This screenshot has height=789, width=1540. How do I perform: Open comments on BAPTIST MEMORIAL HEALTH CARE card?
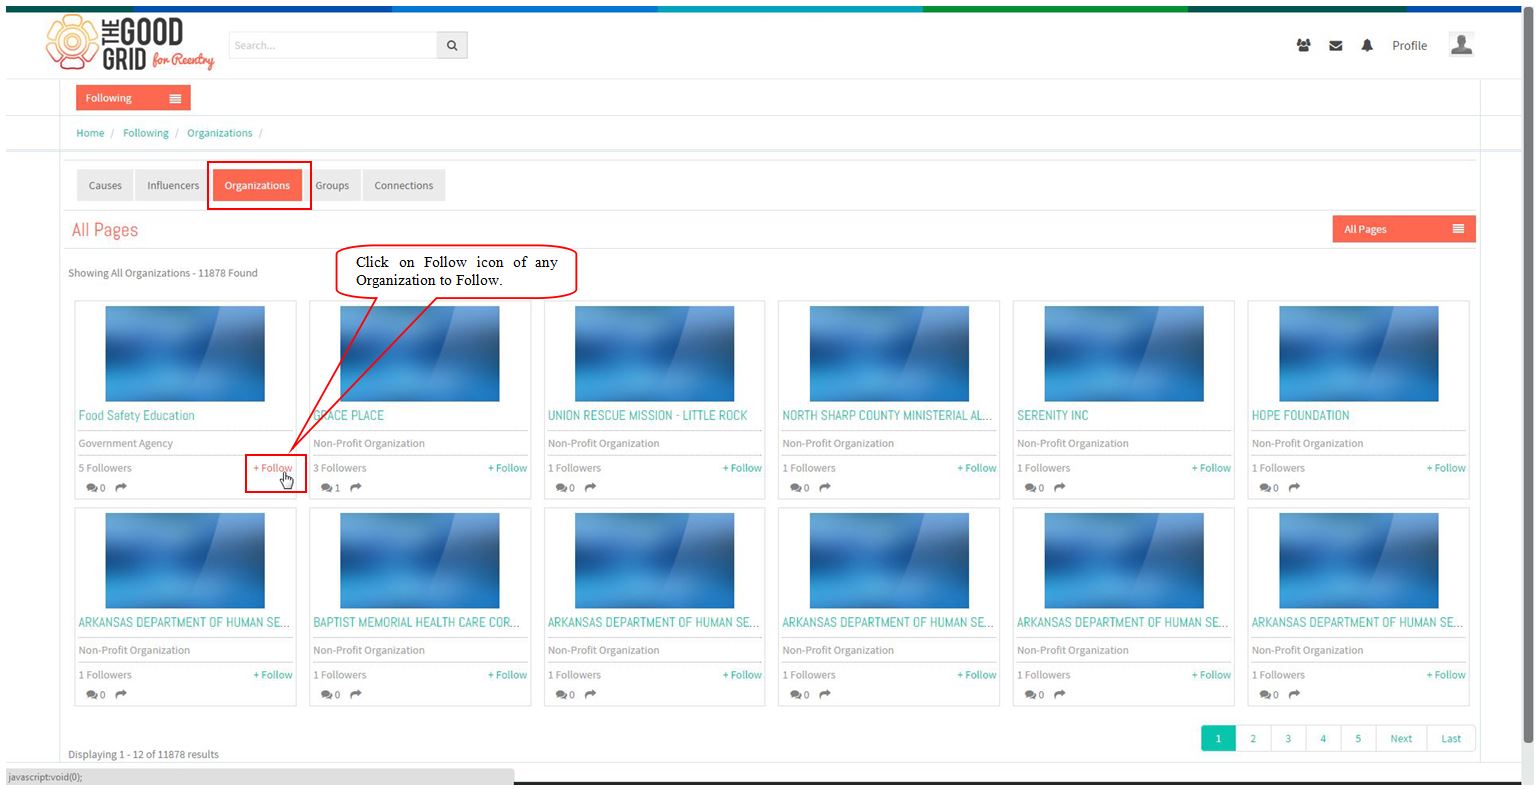[x=331, y=695]
